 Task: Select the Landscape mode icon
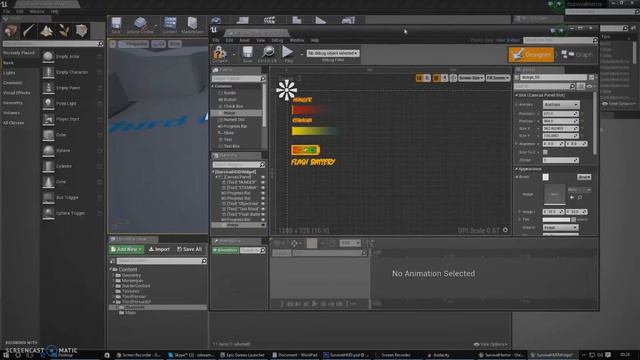[46, 31]
